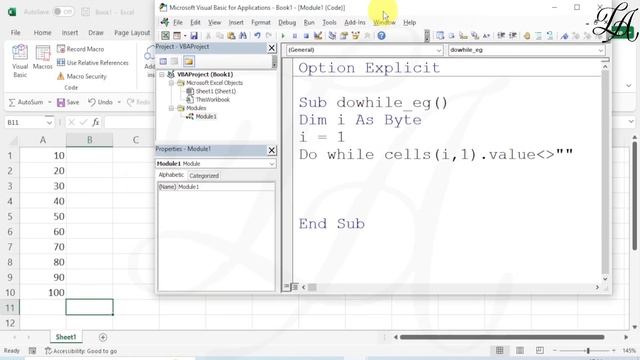This screenshot has height=360, width=640.
Task: Open the AutoSum dropdown arrow
Action: [x=50, y=102]
